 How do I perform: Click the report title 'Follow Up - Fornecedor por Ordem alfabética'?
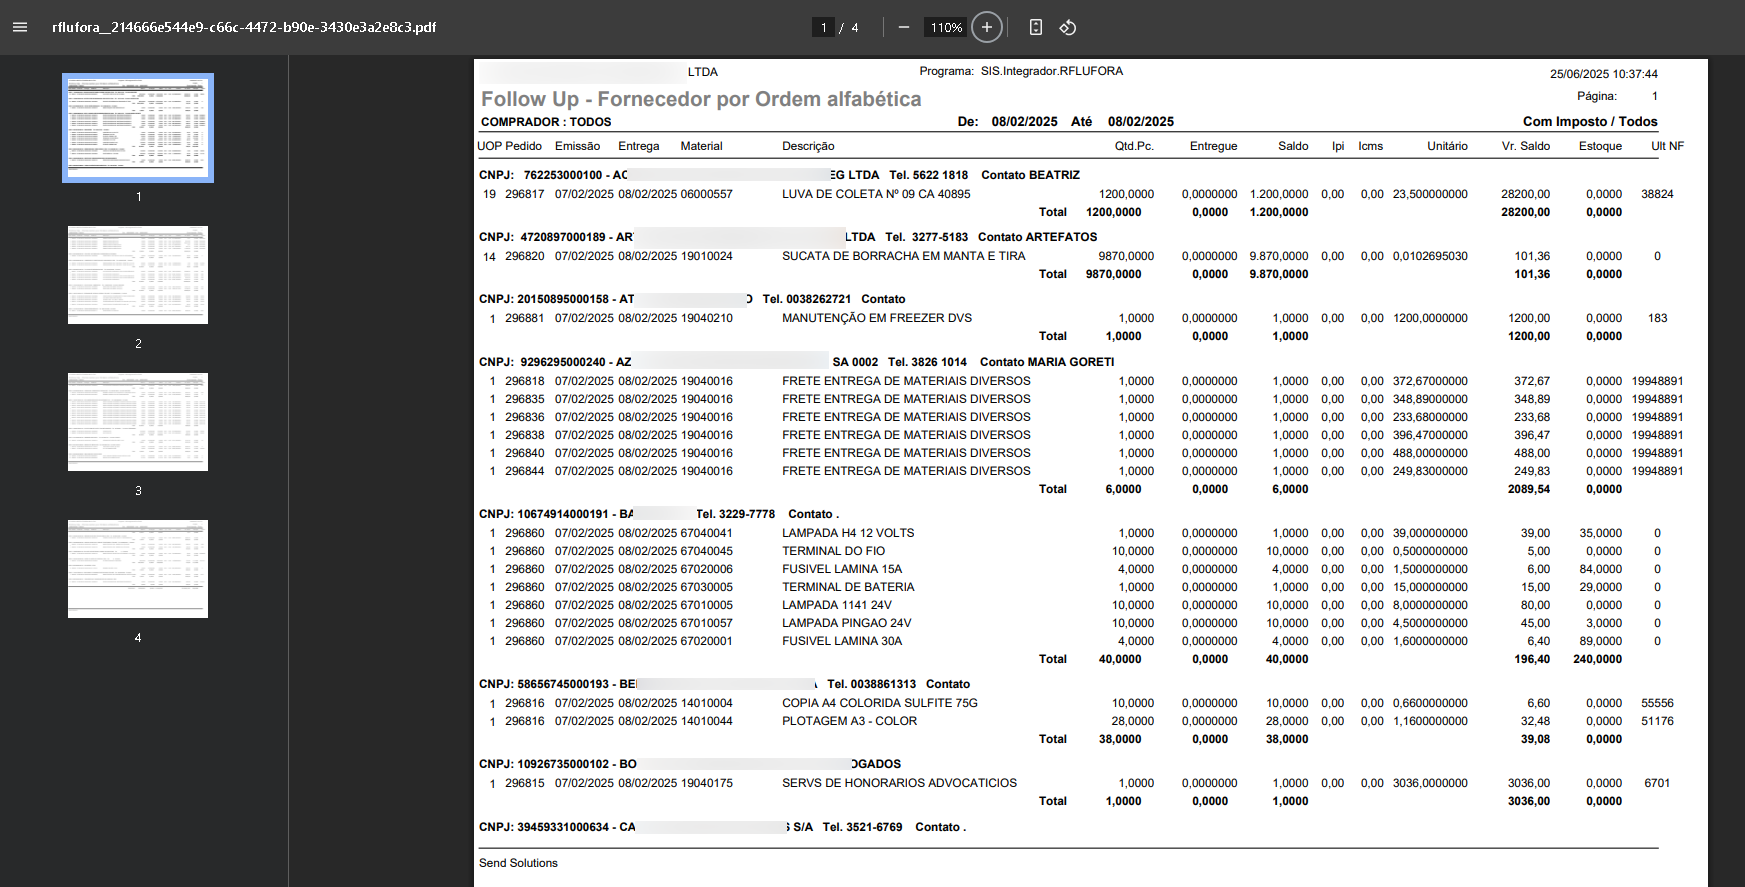pyautogui.click(x=701, y=99)
